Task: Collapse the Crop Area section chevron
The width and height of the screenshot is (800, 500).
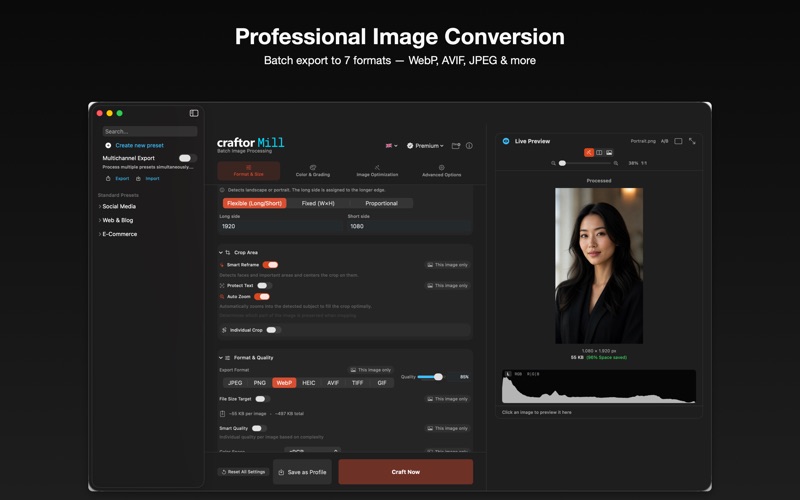Action: 221,253
